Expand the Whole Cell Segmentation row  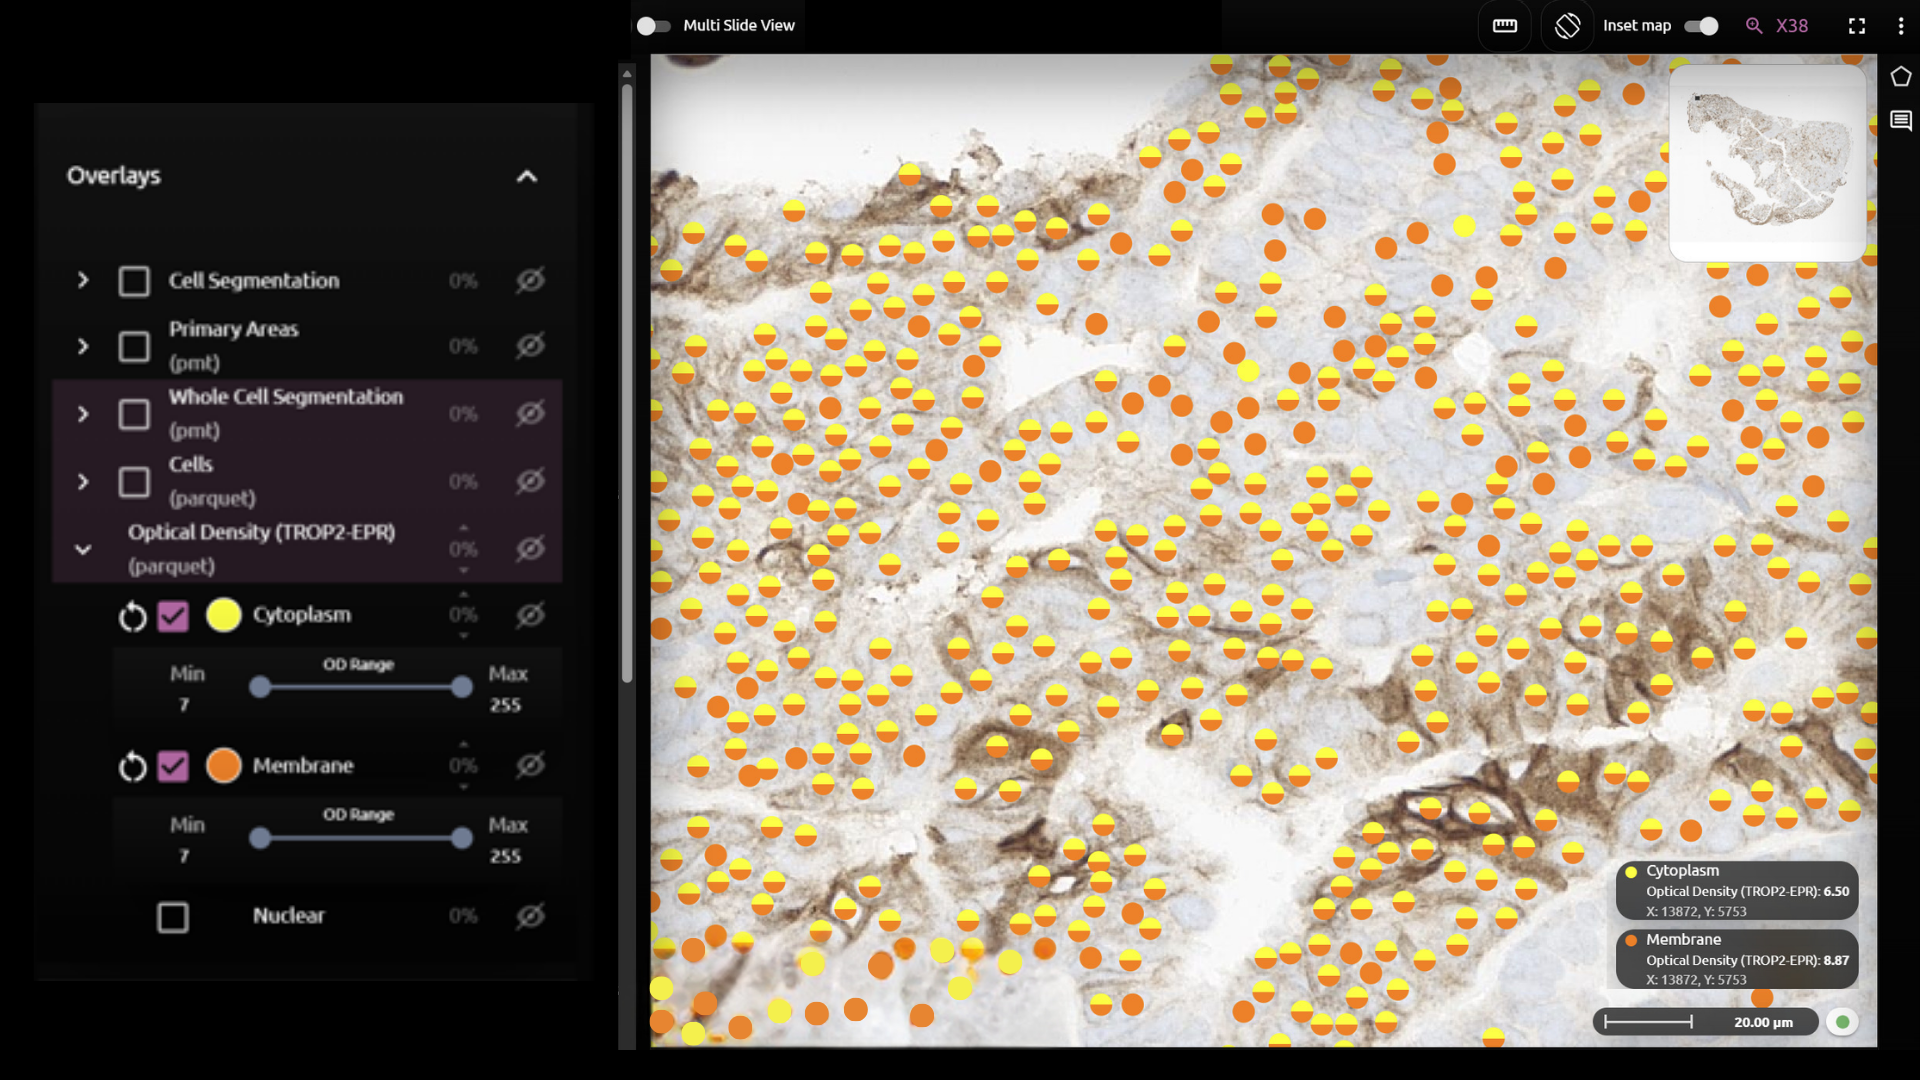pos(83,414)
